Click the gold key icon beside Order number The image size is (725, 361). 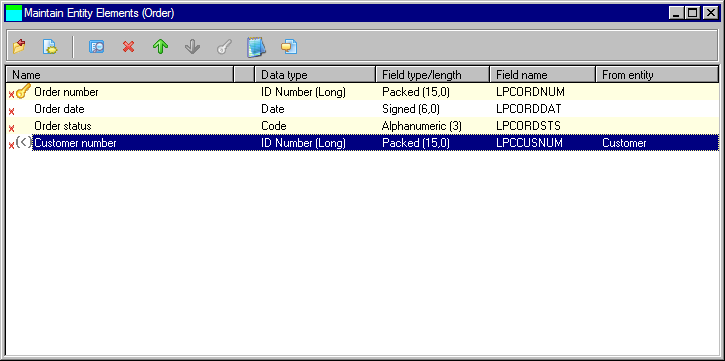[x=23, y=92]
